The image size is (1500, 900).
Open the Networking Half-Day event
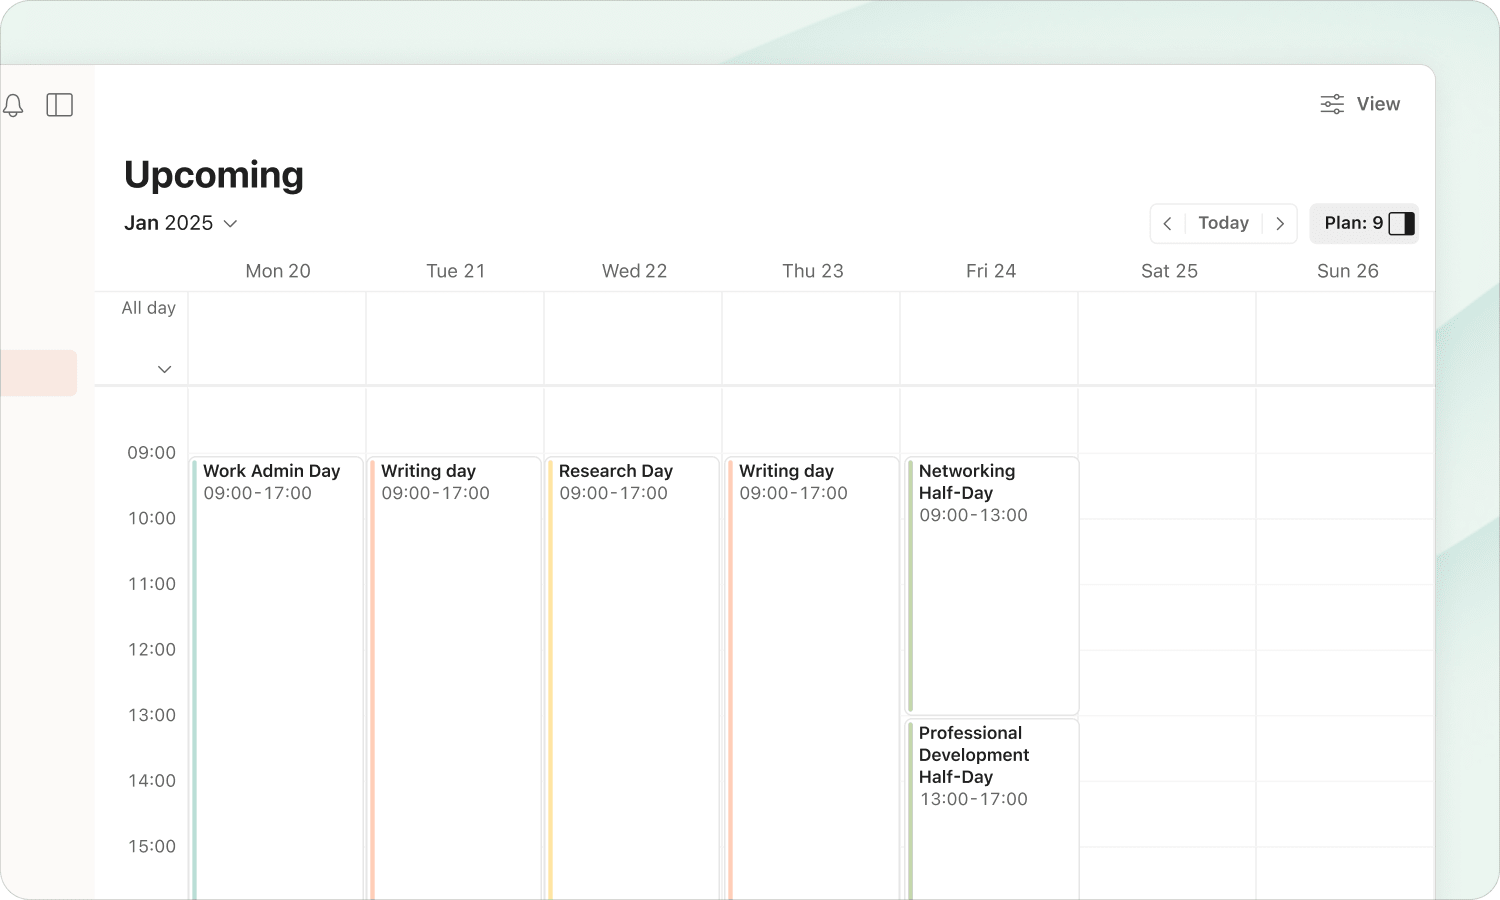[992, 585]
